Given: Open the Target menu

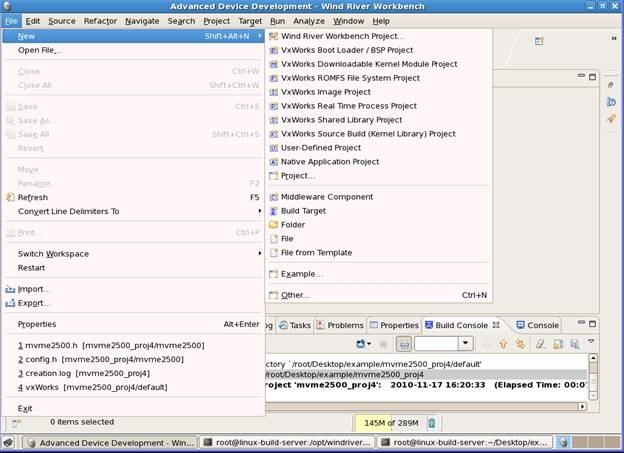Looking at the screenshot, I should (250, 21).
